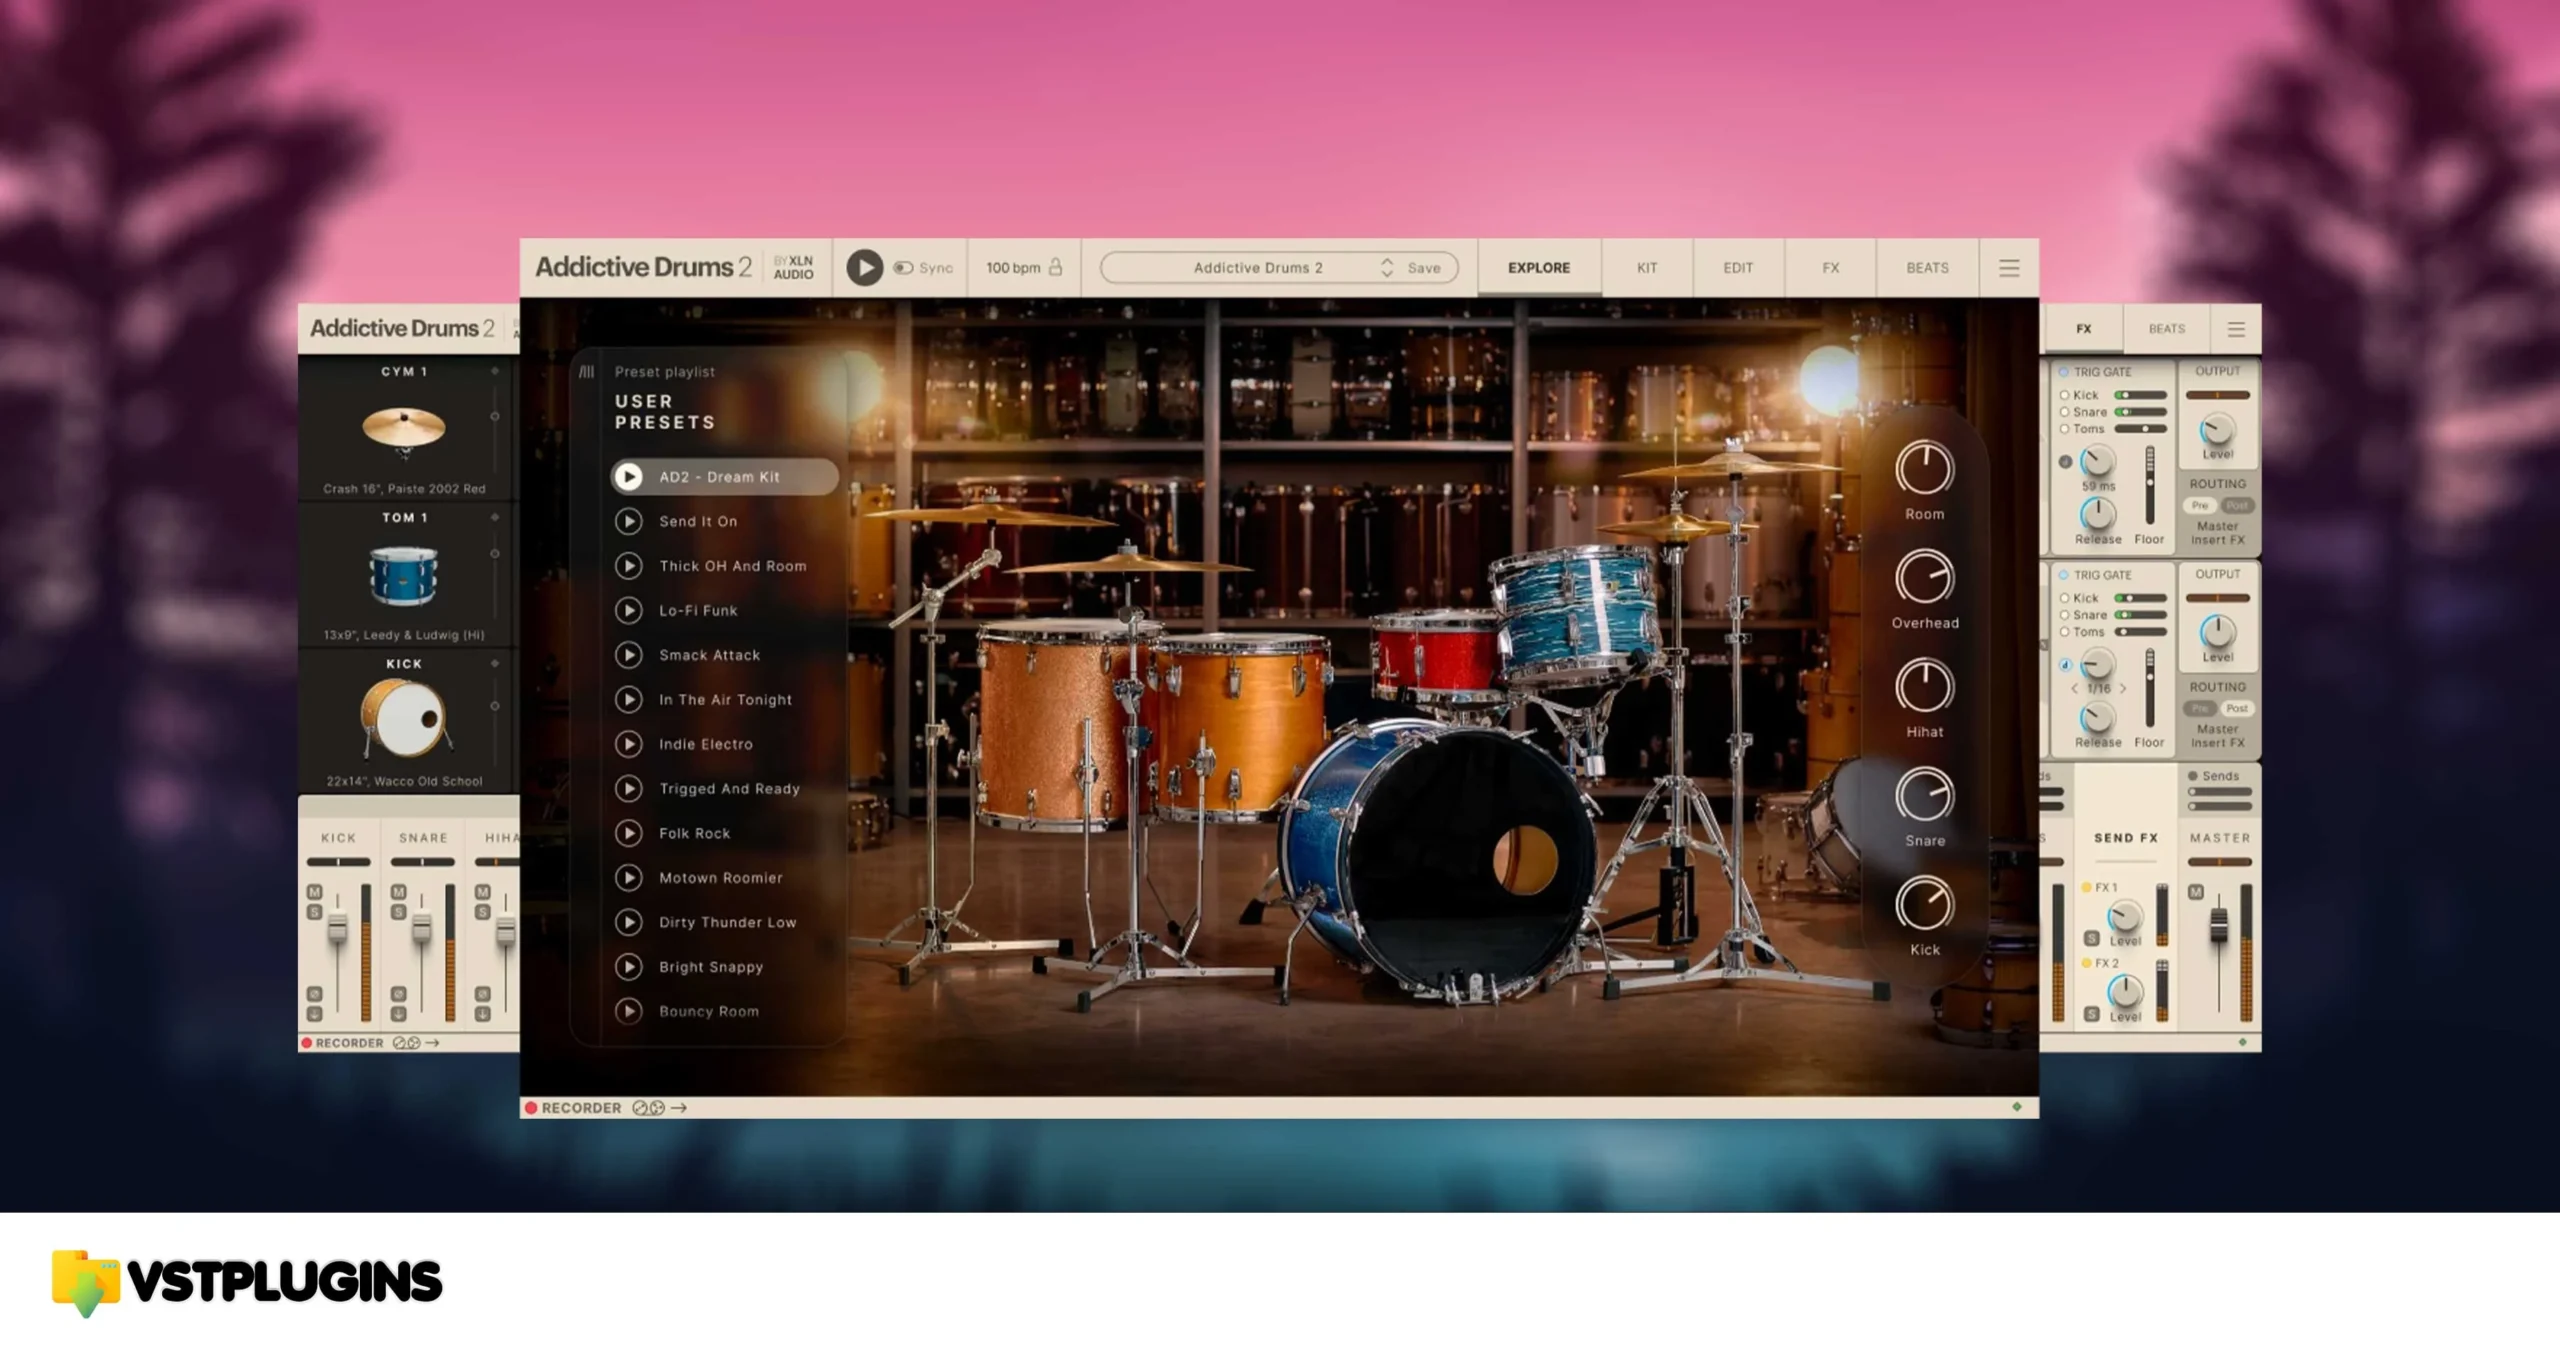Preview the Dirty Thunder Low preset
The height and width of the screenshot is (1357, 2560).
pos(628,922)
